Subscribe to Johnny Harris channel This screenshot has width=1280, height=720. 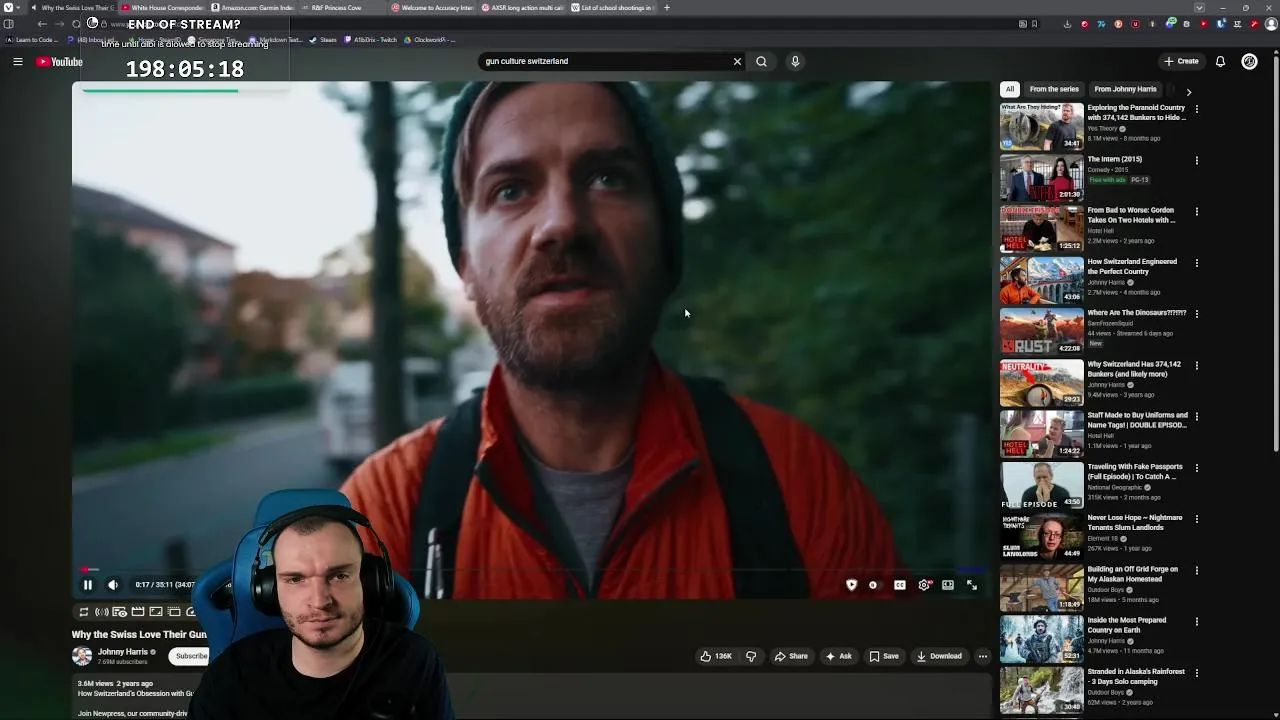click(x=191, y=656)
